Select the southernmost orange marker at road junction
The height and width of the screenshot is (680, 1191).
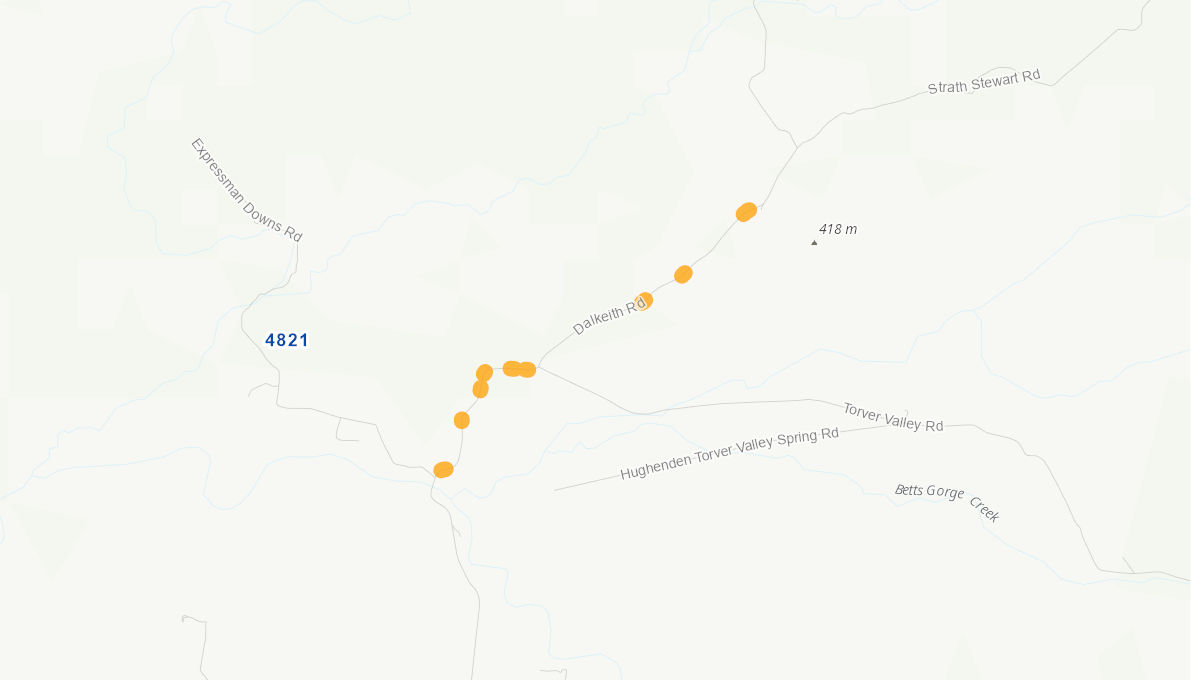pyautogui.click(x=444, y=470)
